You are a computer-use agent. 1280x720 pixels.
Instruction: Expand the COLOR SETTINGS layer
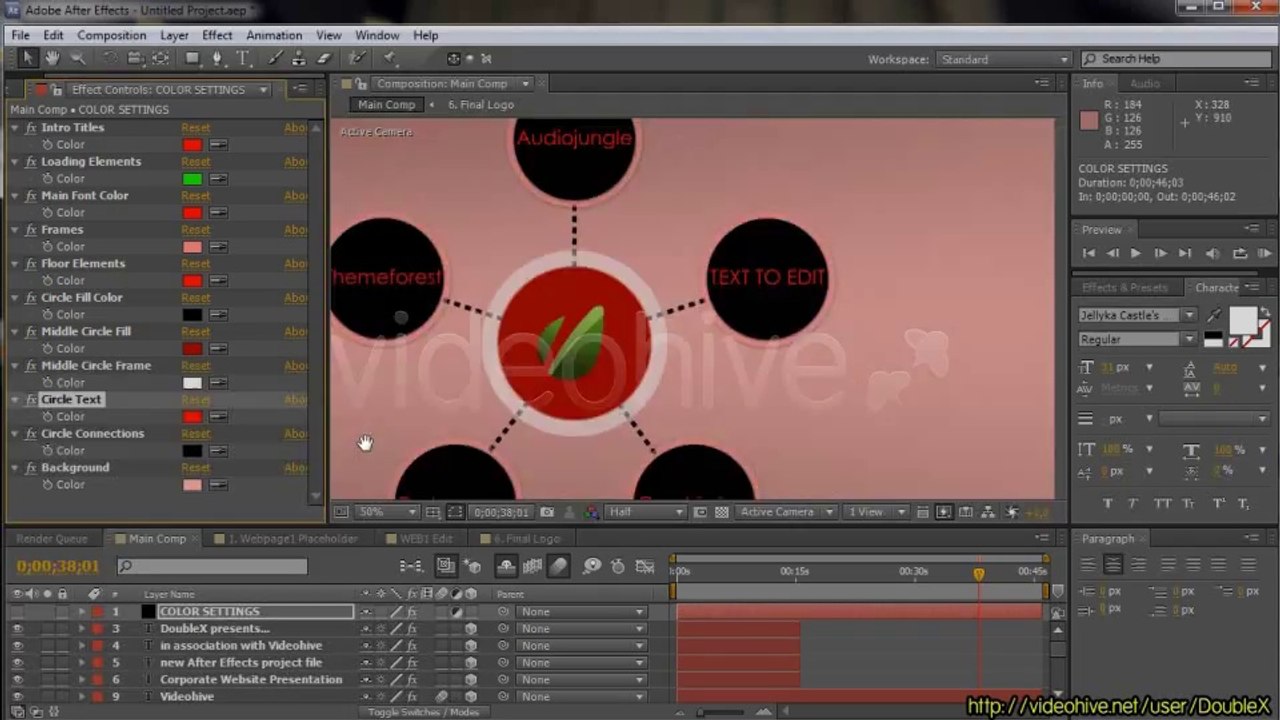(82, 612)
